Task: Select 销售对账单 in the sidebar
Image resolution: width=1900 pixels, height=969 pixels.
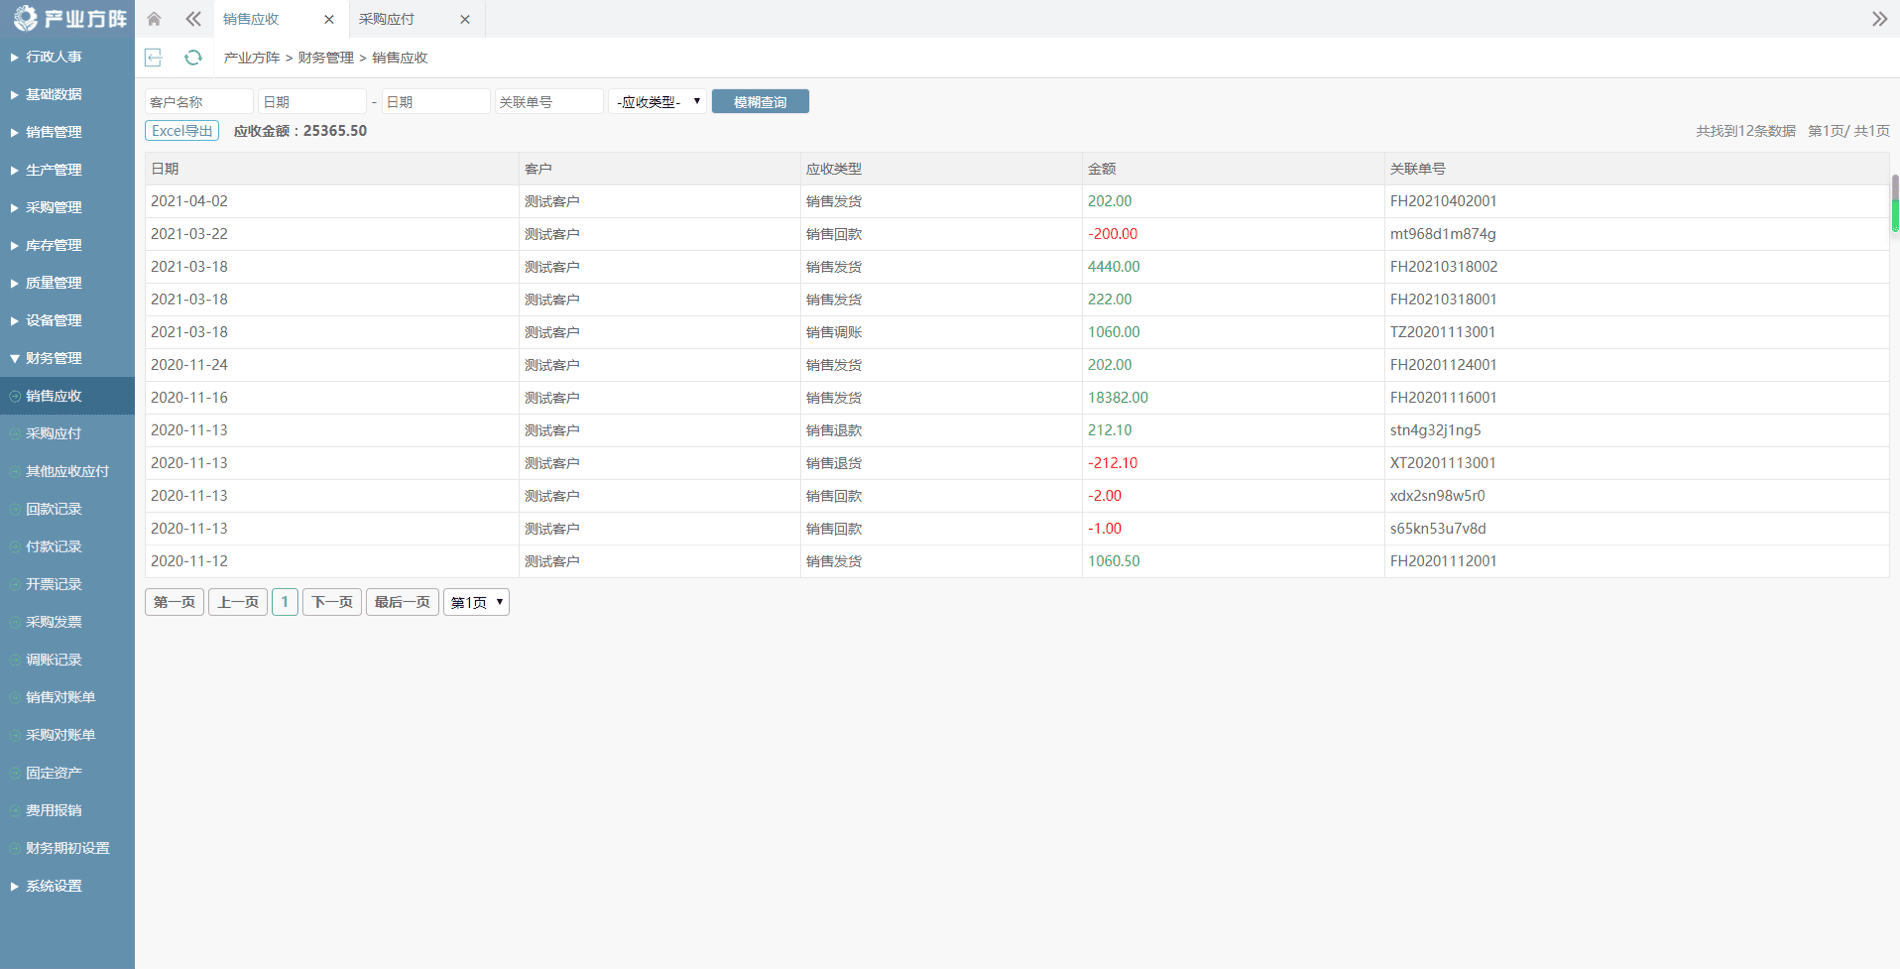Action: [60, 697]
